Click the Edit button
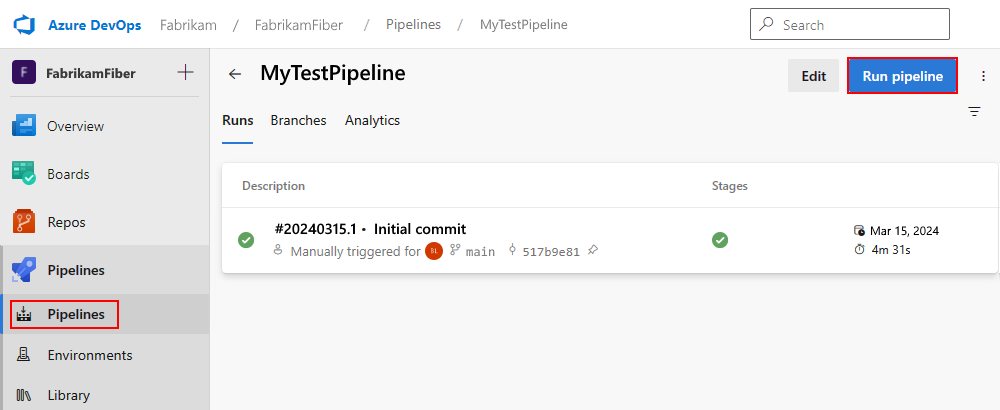The width and height of the screenshot is (1000, 410). 813,76
